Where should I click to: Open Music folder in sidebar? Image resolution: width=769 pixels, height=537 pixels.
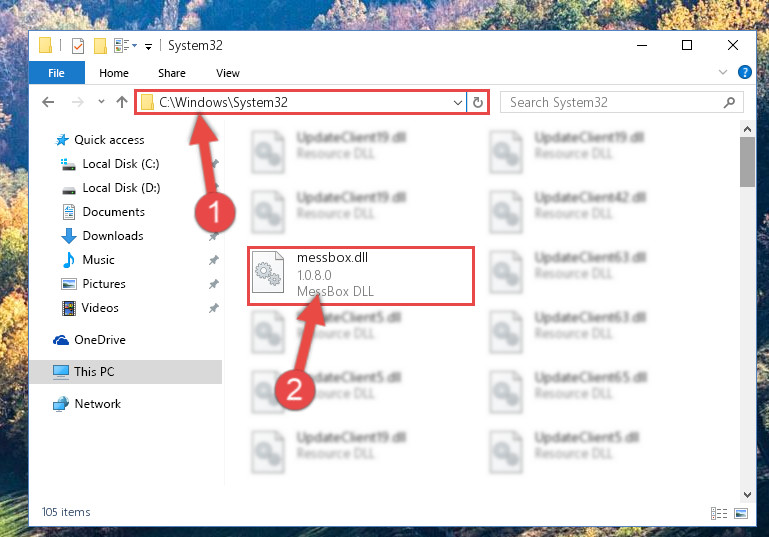click(x=98, y=260)
